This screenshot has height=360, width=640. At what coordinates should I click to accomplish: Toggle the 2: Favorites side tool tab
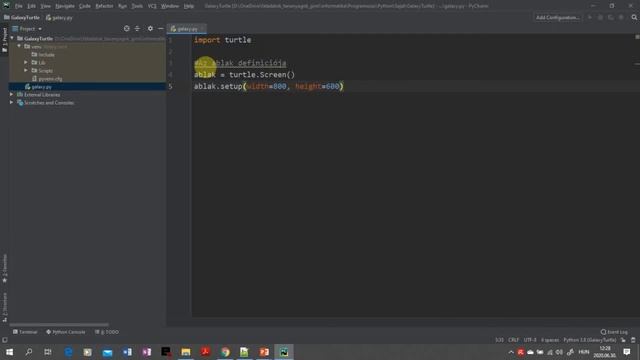(x=4, y=268)
